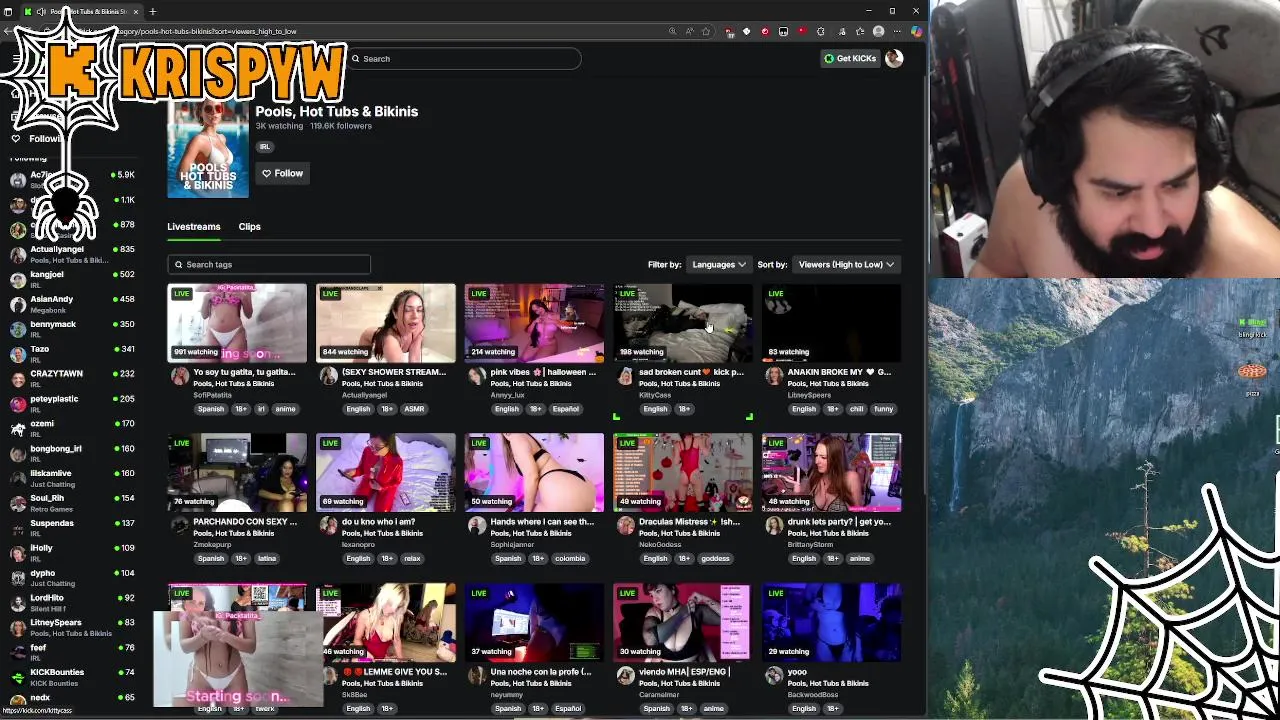The width and height of the screenshot is (1280, 720).
Task: Click the latina tag on Zmokepurp card
Action: tap(266, 559)
